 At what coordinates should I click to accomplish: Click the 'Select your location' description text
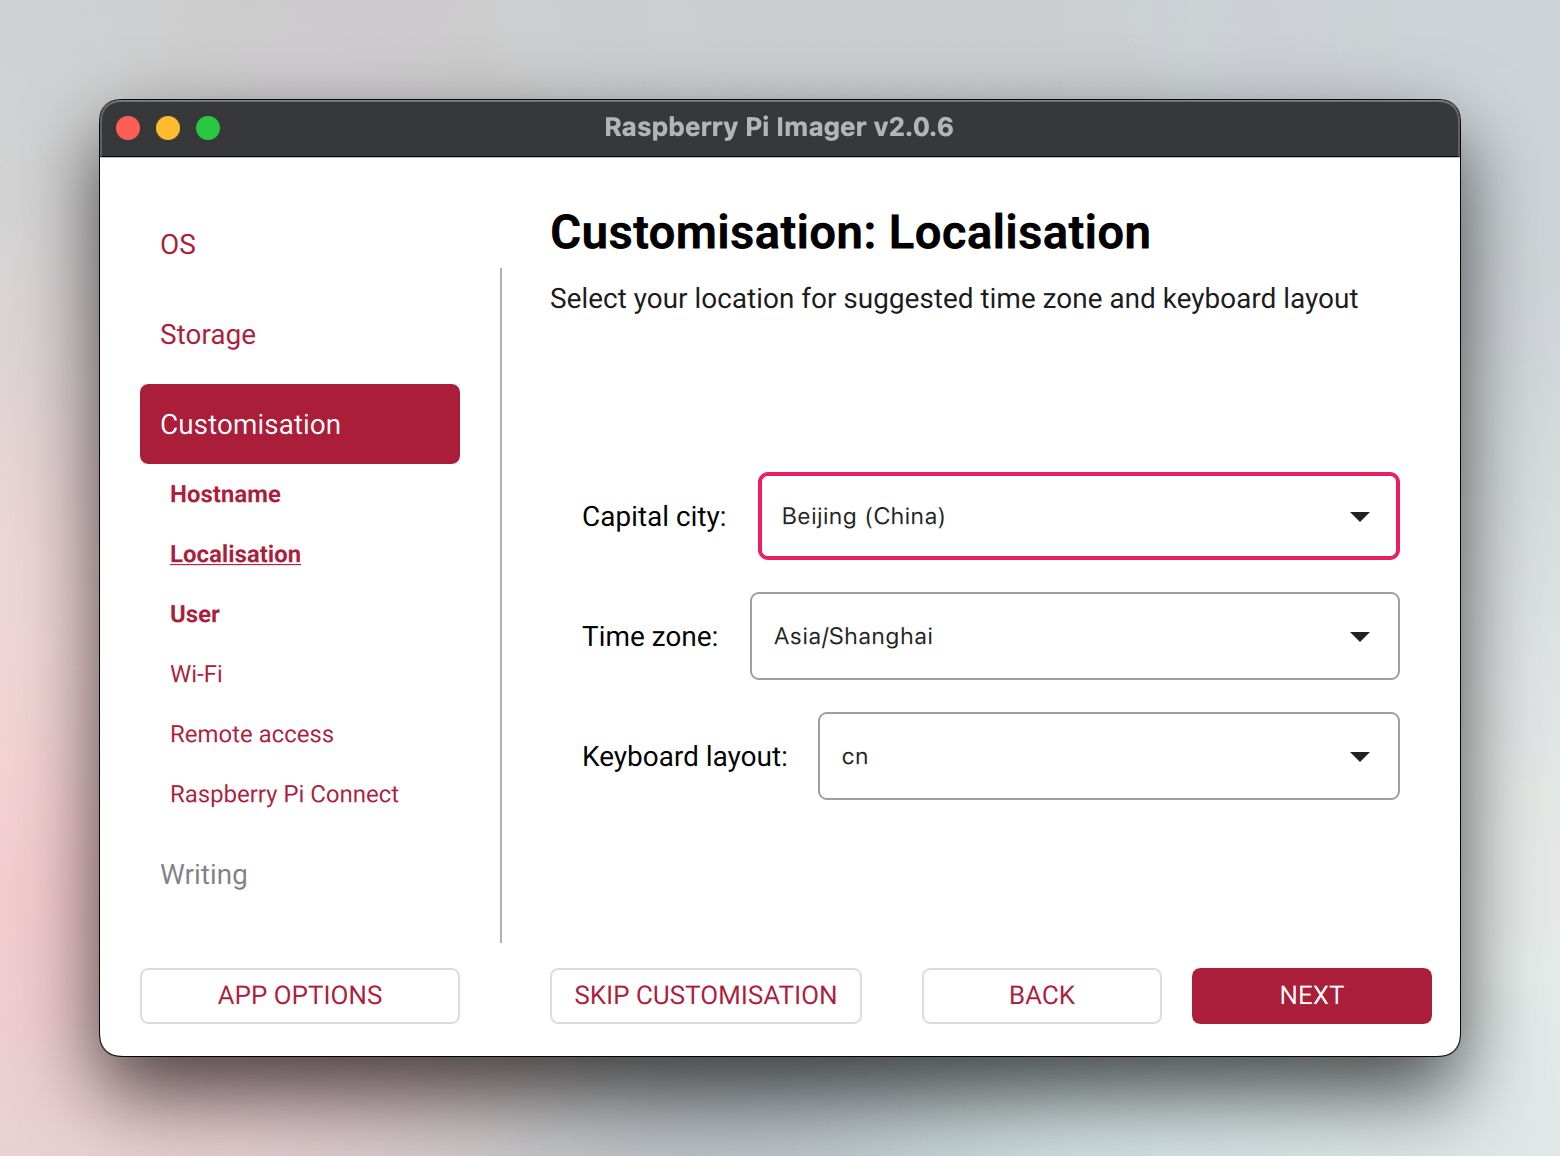point(954,298)
